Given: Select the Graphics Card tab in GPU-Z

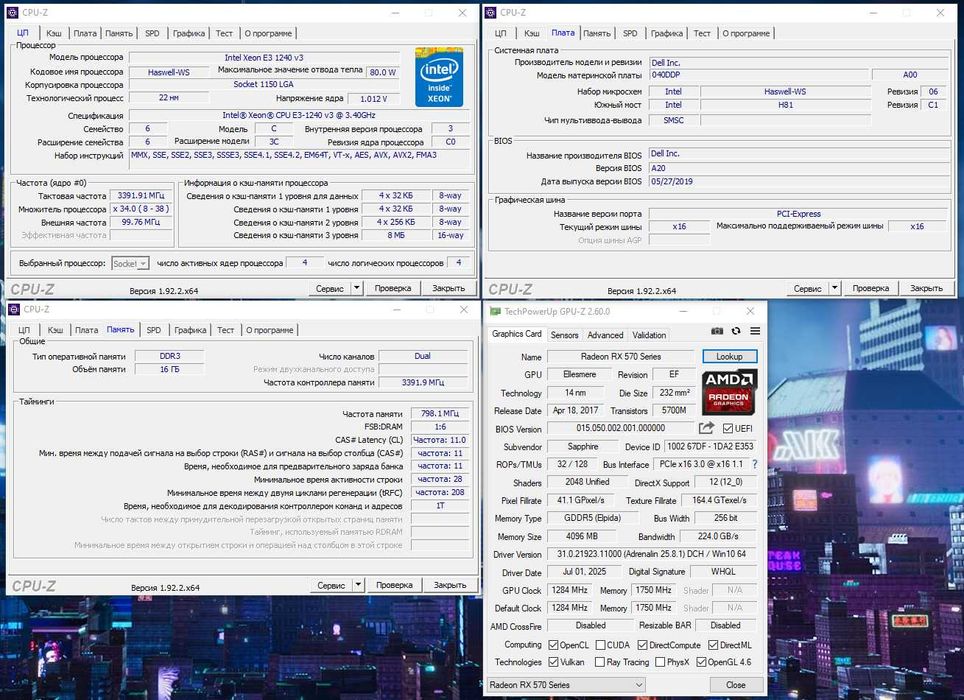Looking at the screenshot, I should tap(516, 334).
